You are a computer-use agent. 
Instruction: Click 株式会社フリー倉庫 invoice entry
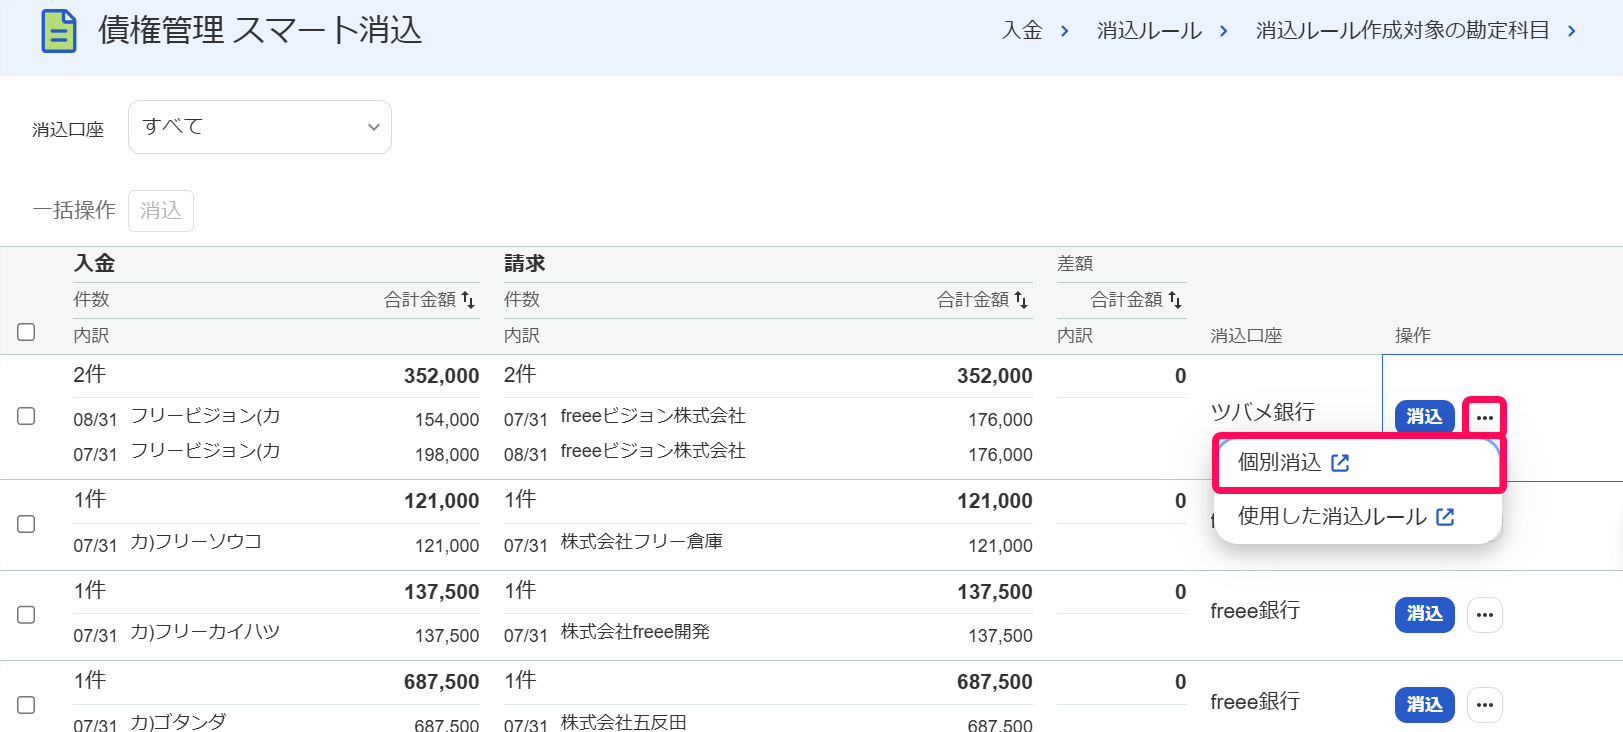(641, 542)
